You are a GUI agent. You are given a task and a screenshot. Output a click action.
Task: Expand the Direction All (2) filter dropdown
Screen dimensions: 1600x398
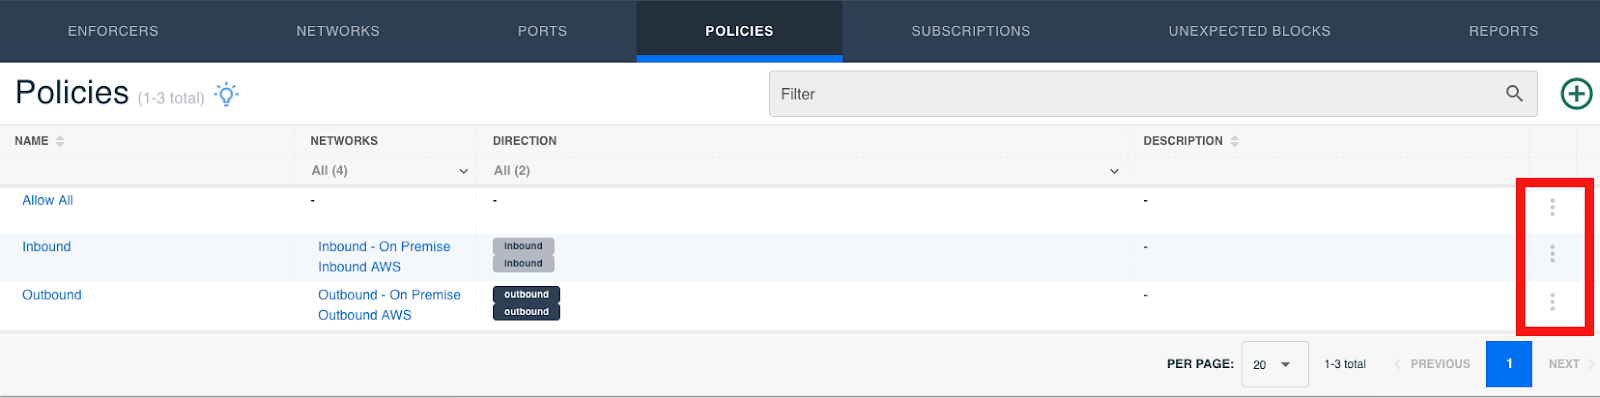[806, 171]
